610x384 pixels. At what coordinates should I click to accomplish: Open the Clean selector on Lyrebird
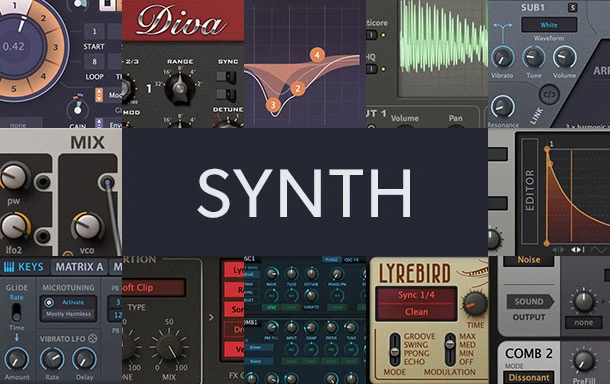pos(416,312)
